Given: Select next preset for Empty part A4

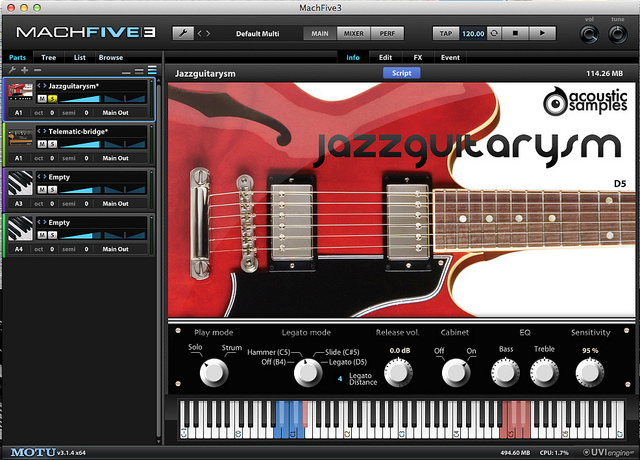Looking at the screenshot, I should (x=44, y=222).
